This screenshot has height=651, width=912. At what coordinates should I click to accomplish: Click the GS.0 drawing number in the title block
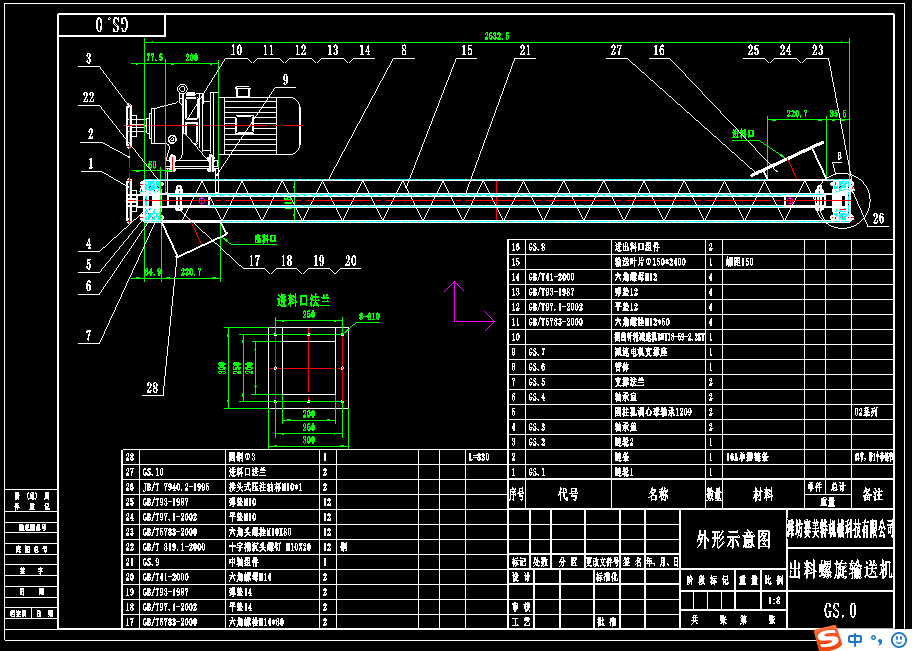click(840, 610)
